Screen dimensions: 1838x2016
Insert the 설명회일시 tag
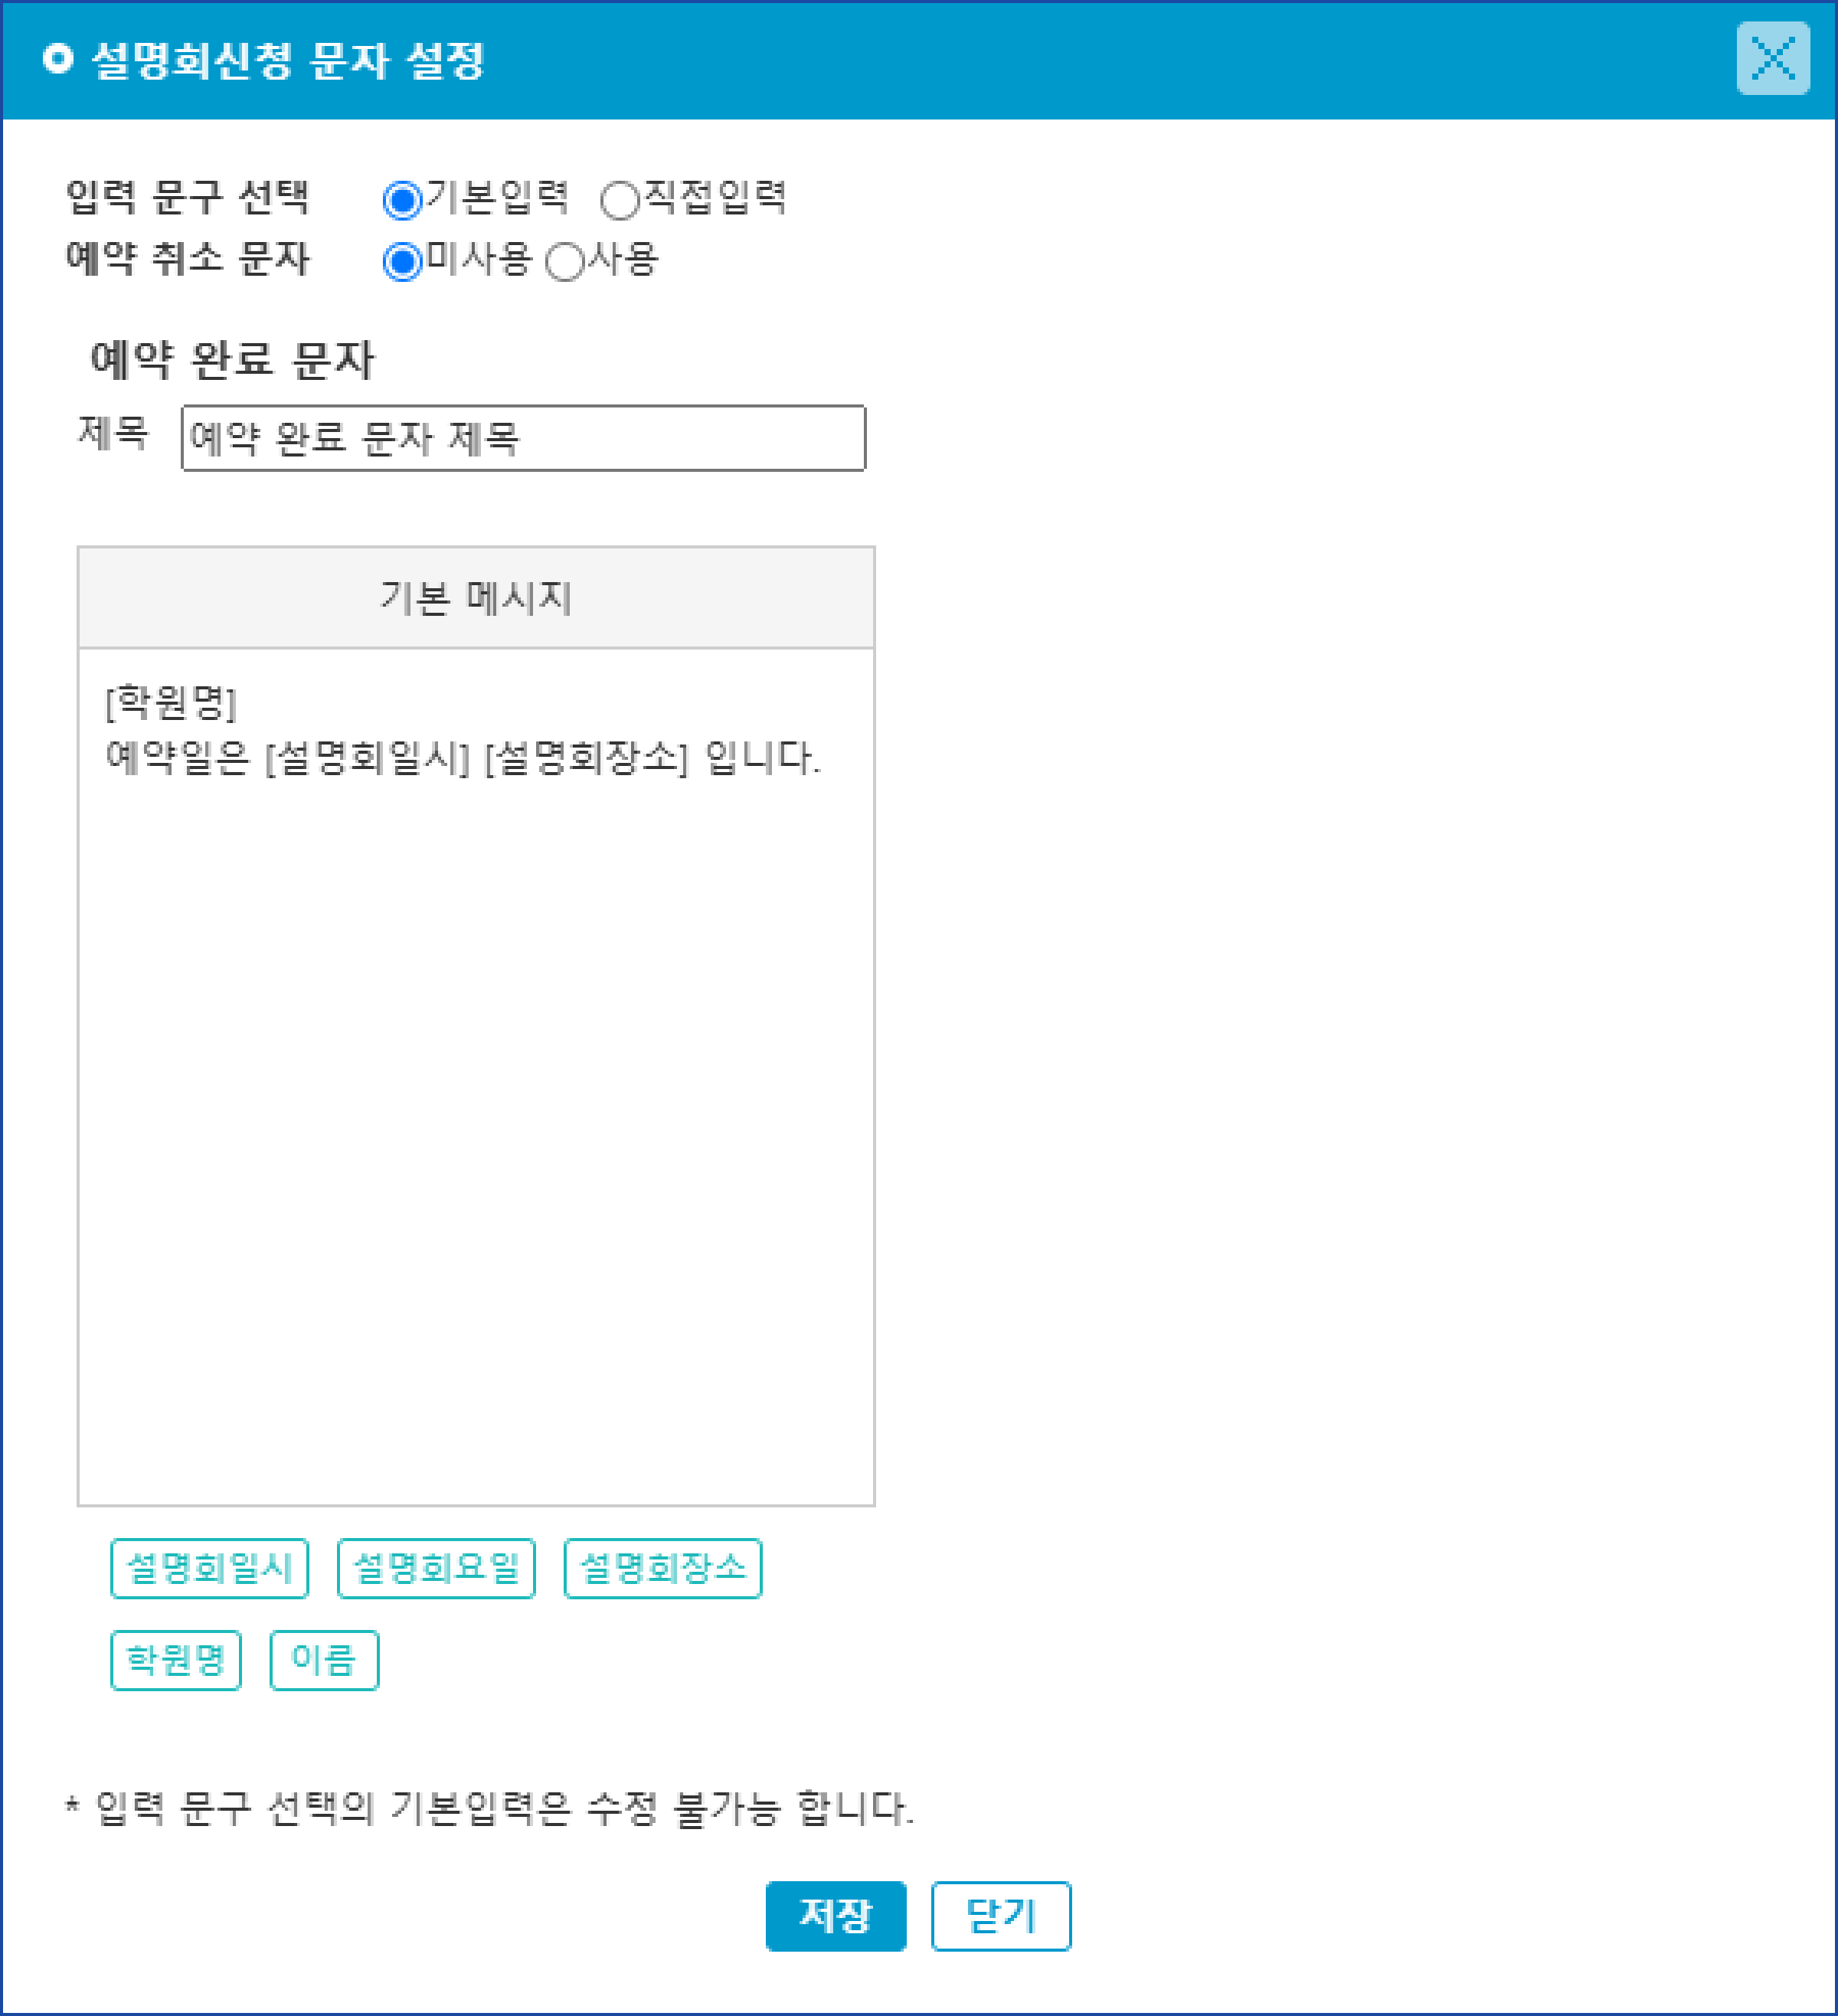pos(209,1568)
